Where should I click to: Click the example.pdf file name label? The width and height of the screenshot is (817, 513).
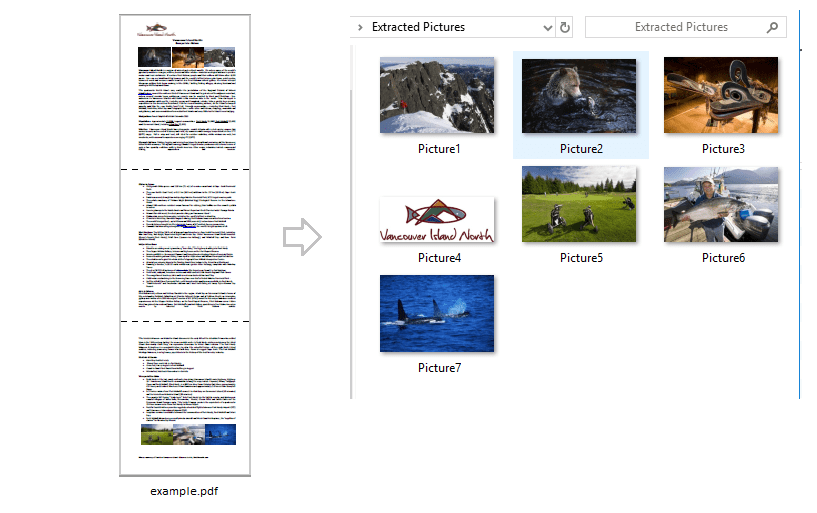click(x=185, y=491)
